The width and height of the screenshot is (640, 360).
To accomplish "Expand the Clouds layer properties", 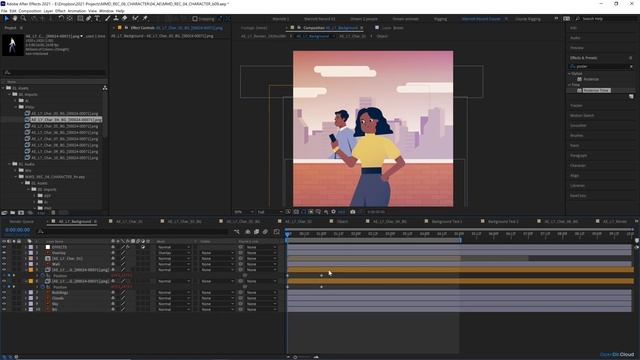I will click(26, 298).
